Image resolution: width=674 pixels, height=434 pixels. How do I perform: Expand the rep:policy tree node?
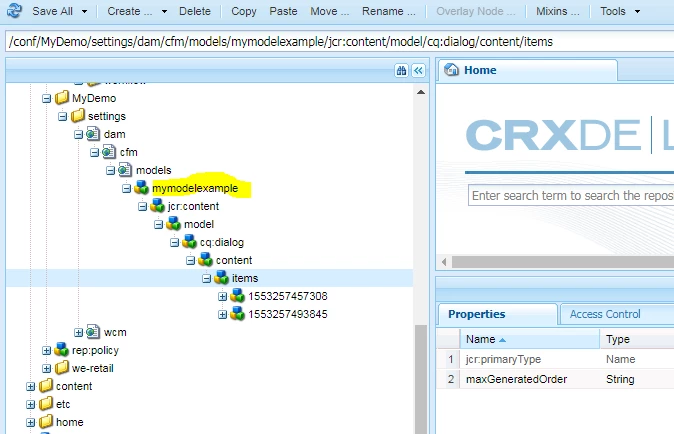click(46, 351)
